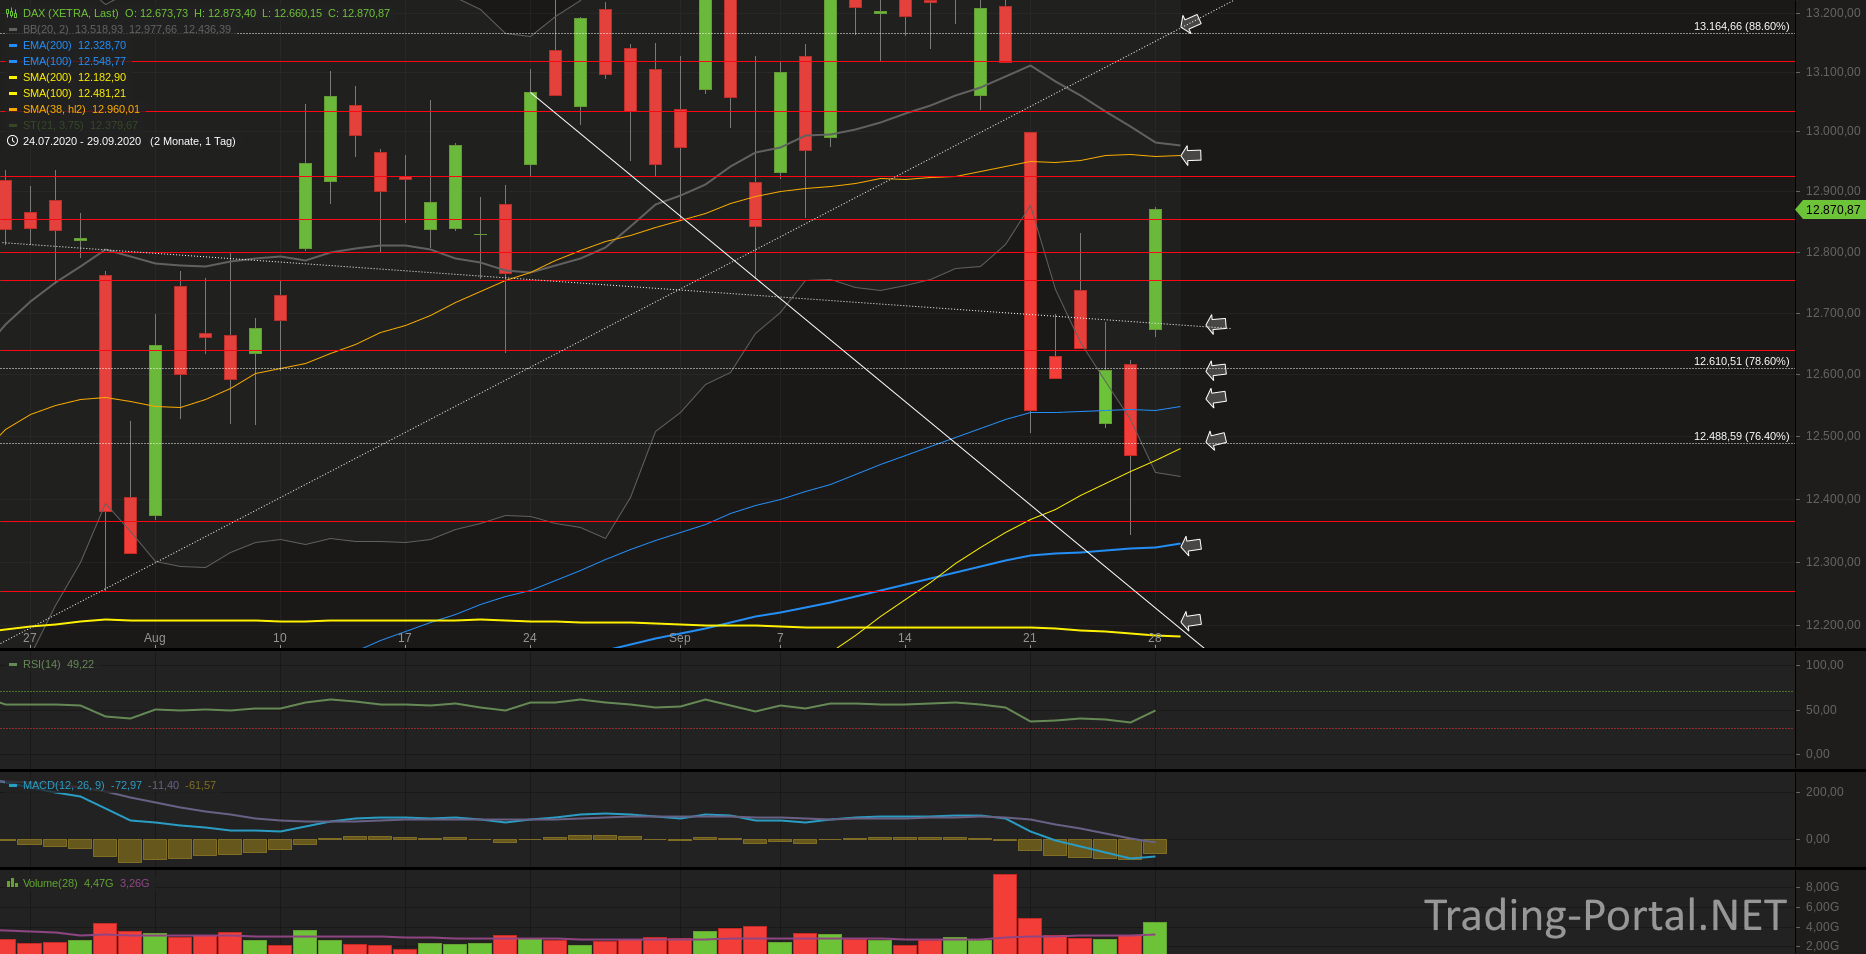Click the 24 date label on the time axis

pos(530,638)
